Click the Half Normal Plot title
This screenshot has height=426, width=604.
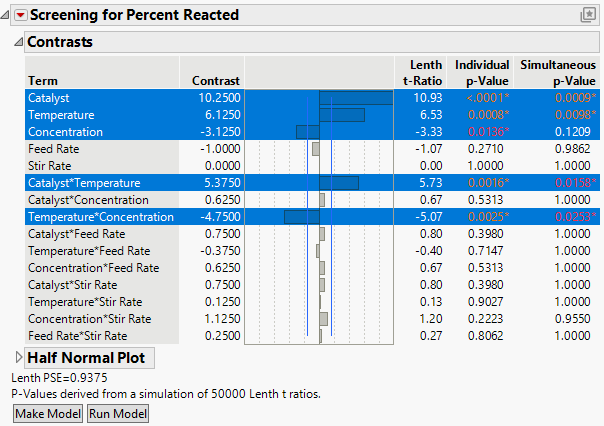pos(85,358)
